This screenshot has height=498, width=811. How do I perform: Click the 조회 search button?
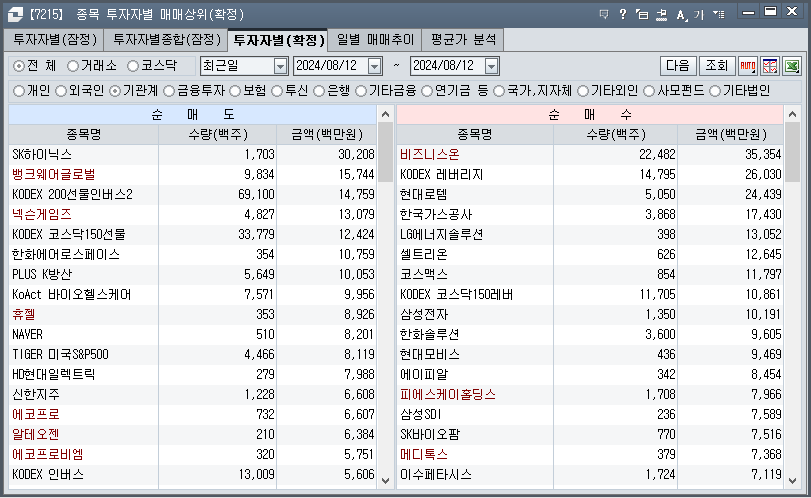point(717,66)
